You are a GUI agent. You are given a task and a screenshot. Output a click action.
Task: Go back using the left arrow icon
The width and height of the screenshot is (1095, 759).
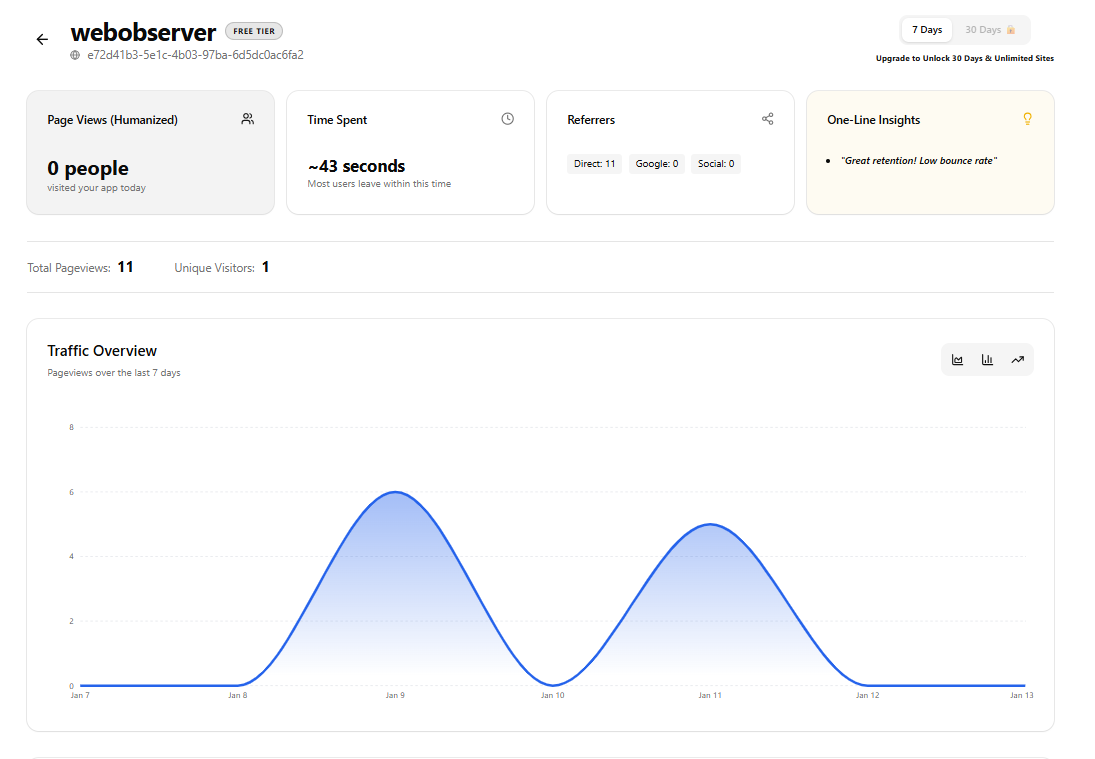click(43, 39)
